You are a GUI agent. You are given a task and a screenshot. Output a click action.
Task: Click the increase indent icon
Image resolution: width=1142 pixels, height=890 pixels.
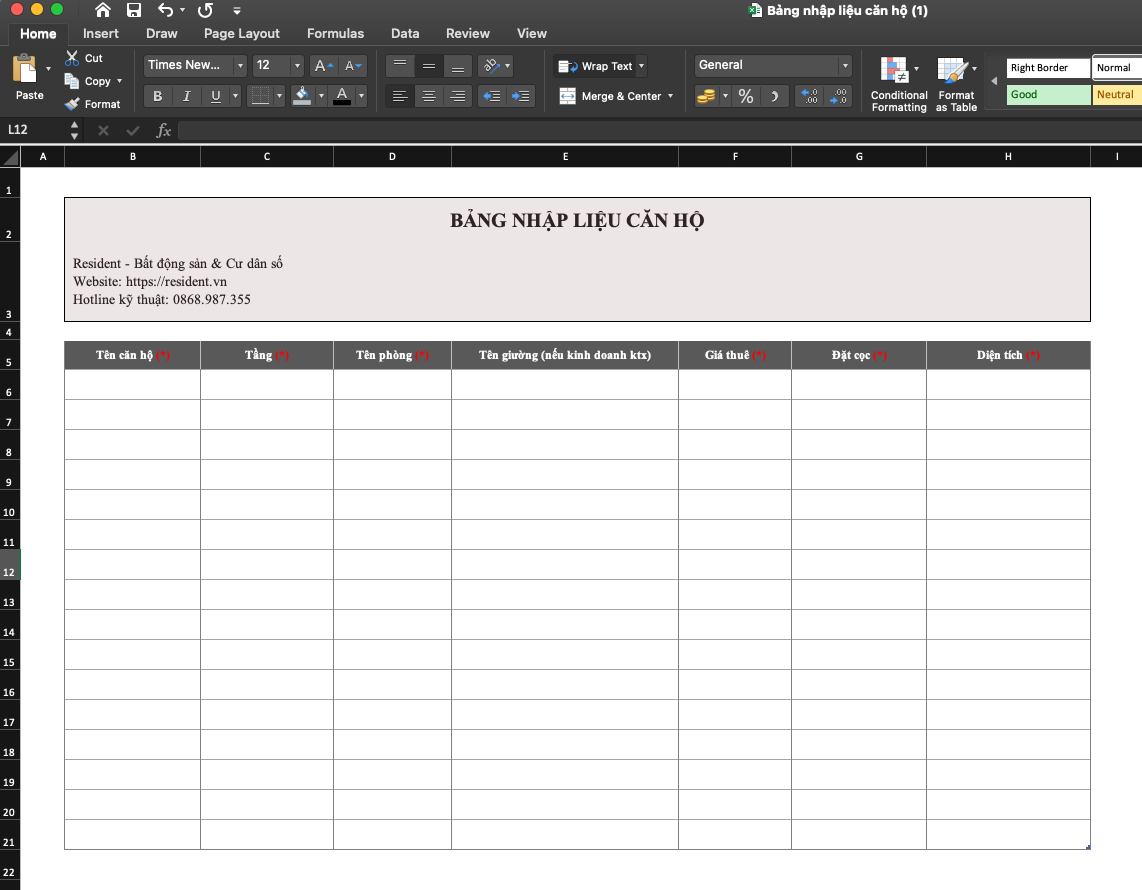coord(521,96)
